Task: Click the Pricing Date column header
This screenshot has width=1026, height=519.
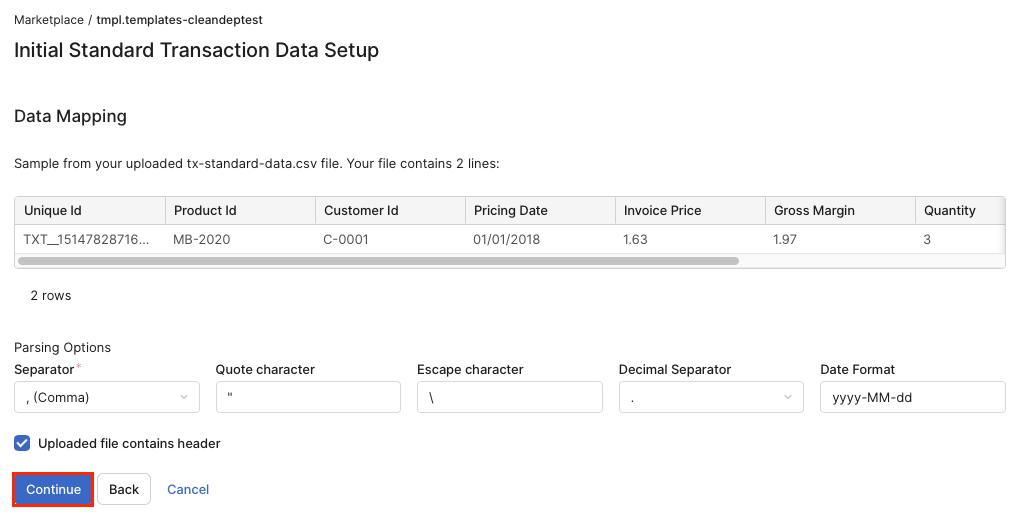Action: (540, 210)
